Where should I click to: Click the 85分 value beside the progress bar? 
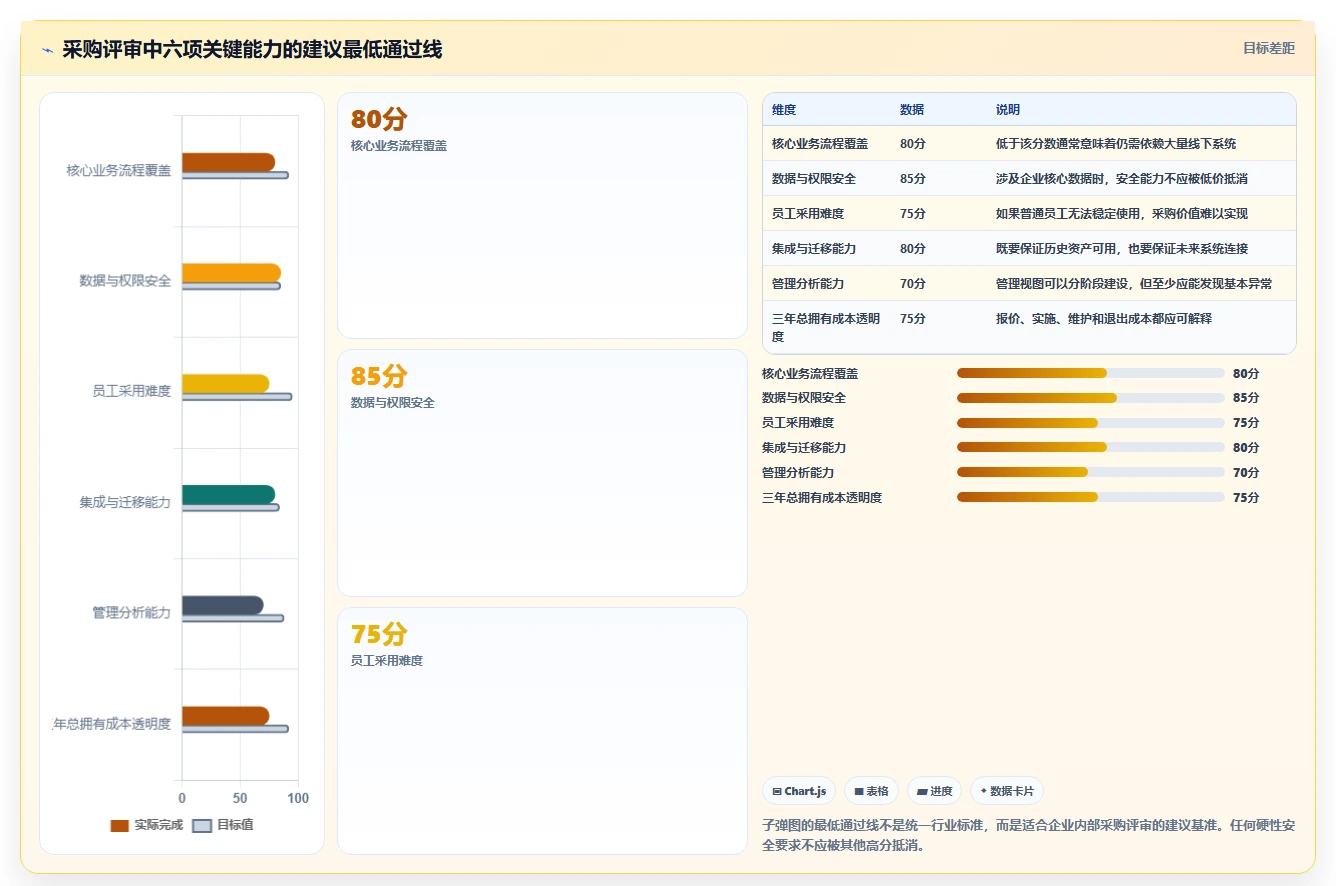[x=1246, y=398]
